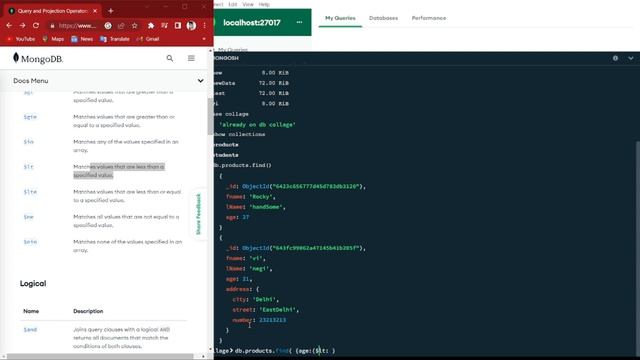The width and height of the screenshot is (640, 360).
Task: Share this page from the address bar
Action: coord(121,26)
